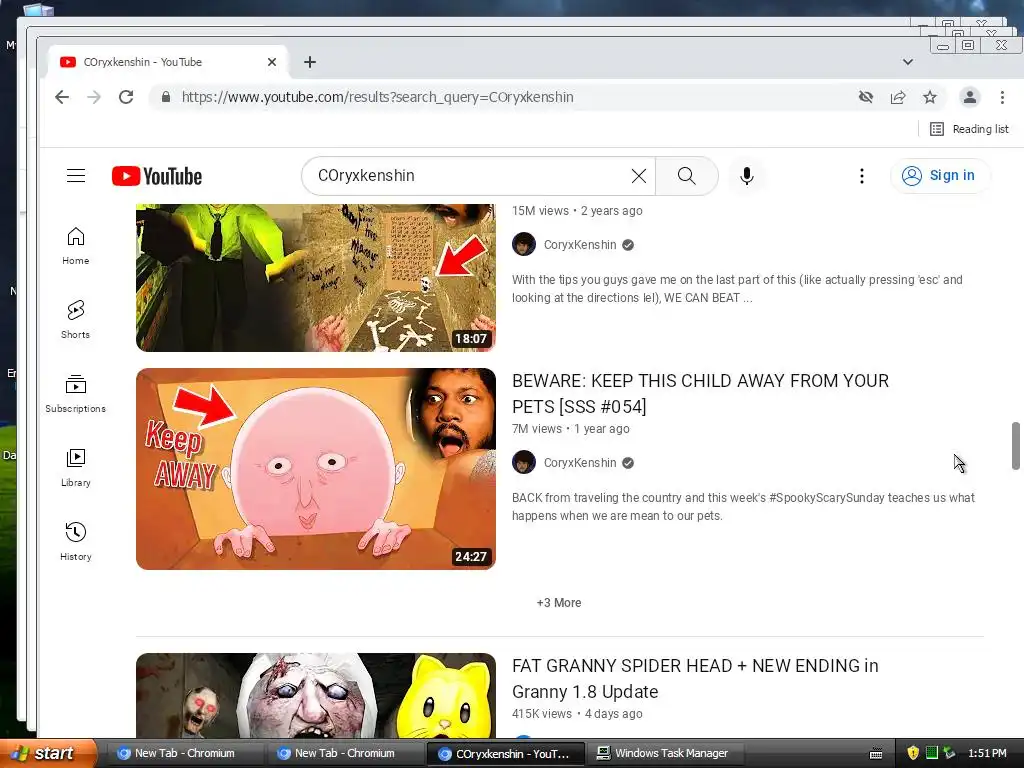Open CoryxKenshin channel under 7M views video
The image size is (1024, 768).
(x=580, y=463)
